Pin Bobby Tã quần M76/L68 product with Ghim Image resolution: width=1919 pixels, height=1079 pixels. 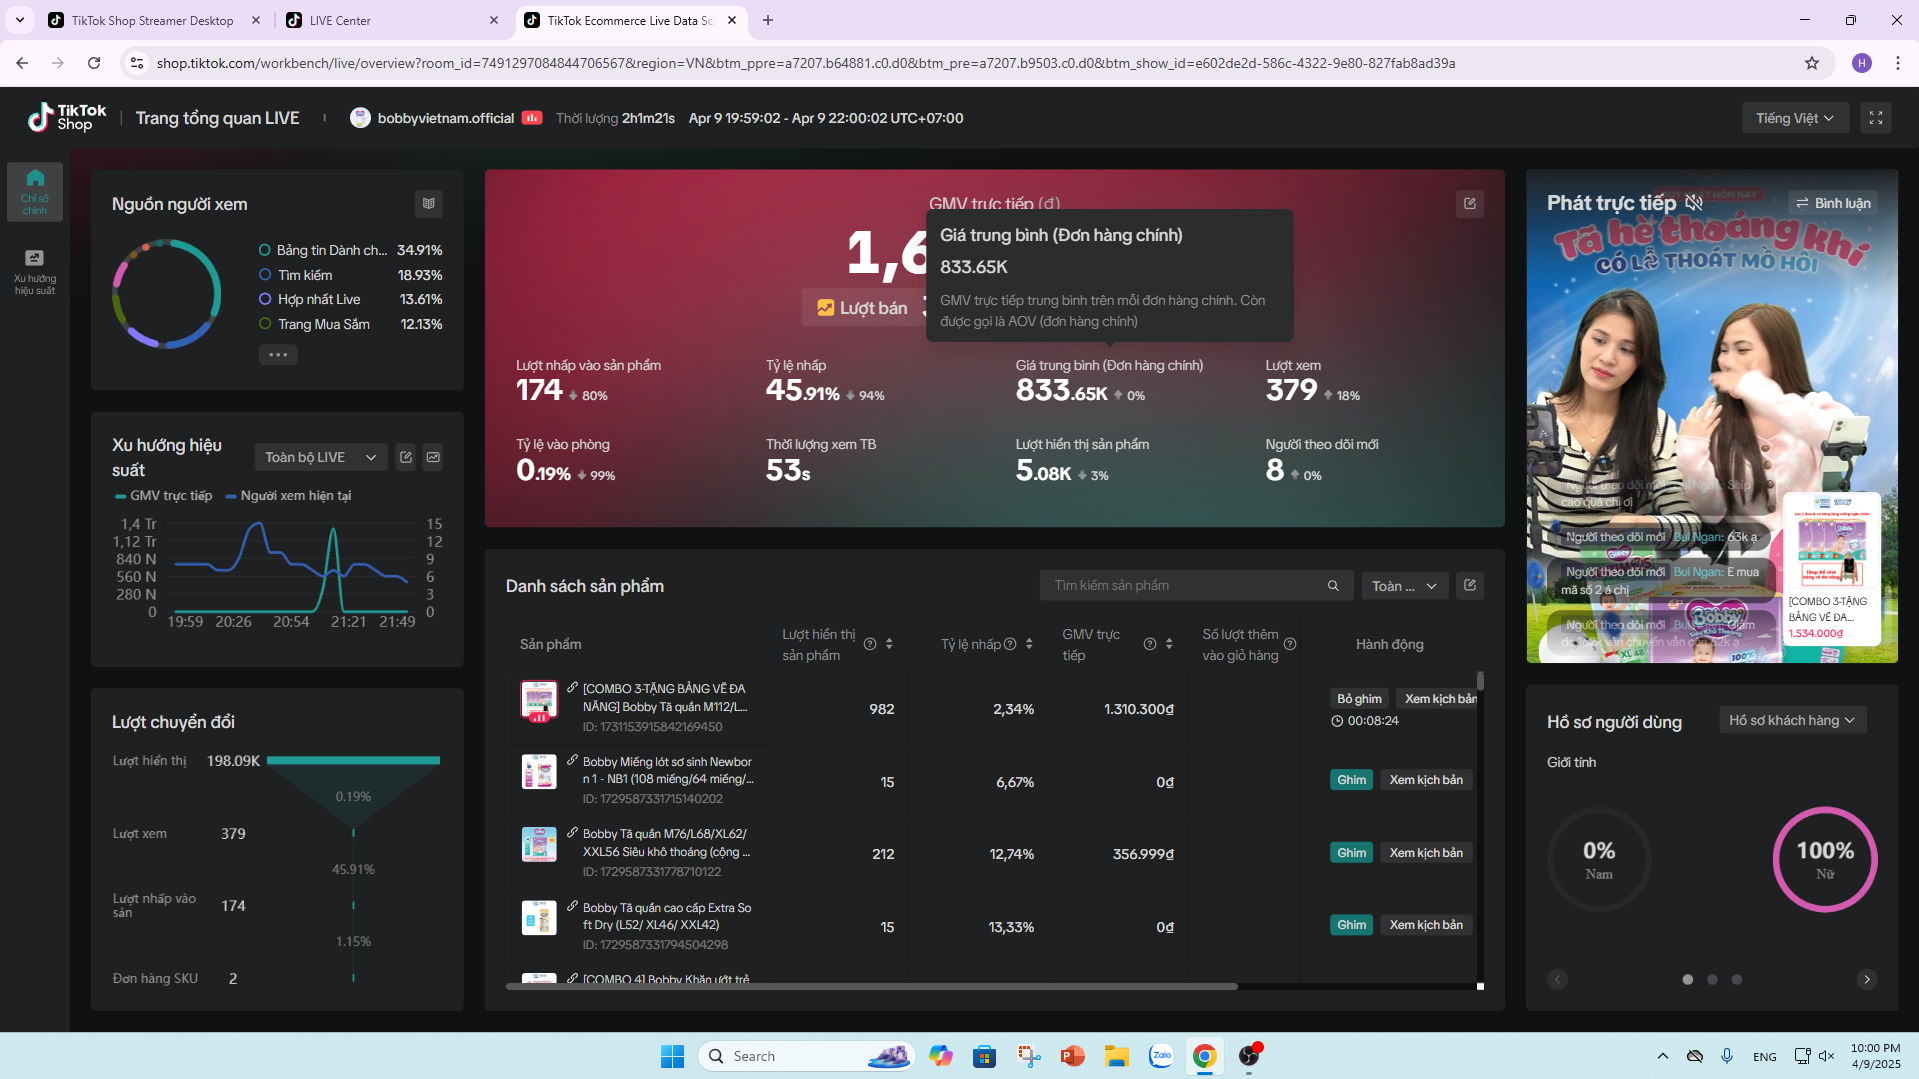pyautogui.click(x=1351, y=853)
